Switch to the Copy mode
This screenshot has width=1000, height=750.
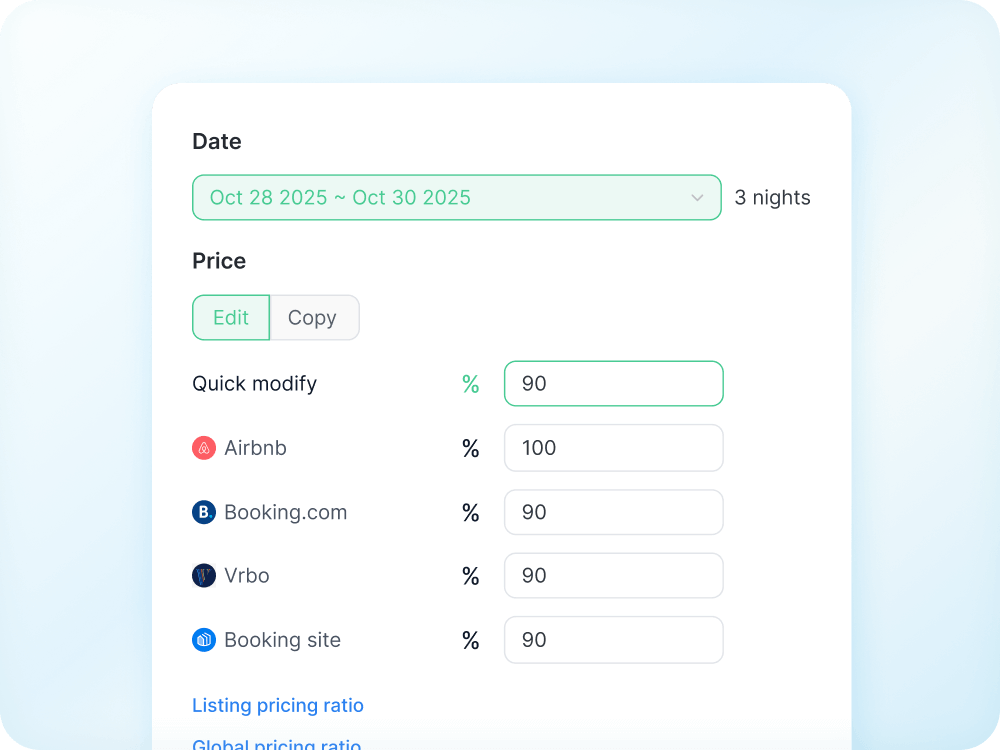(x=313, y=317)
